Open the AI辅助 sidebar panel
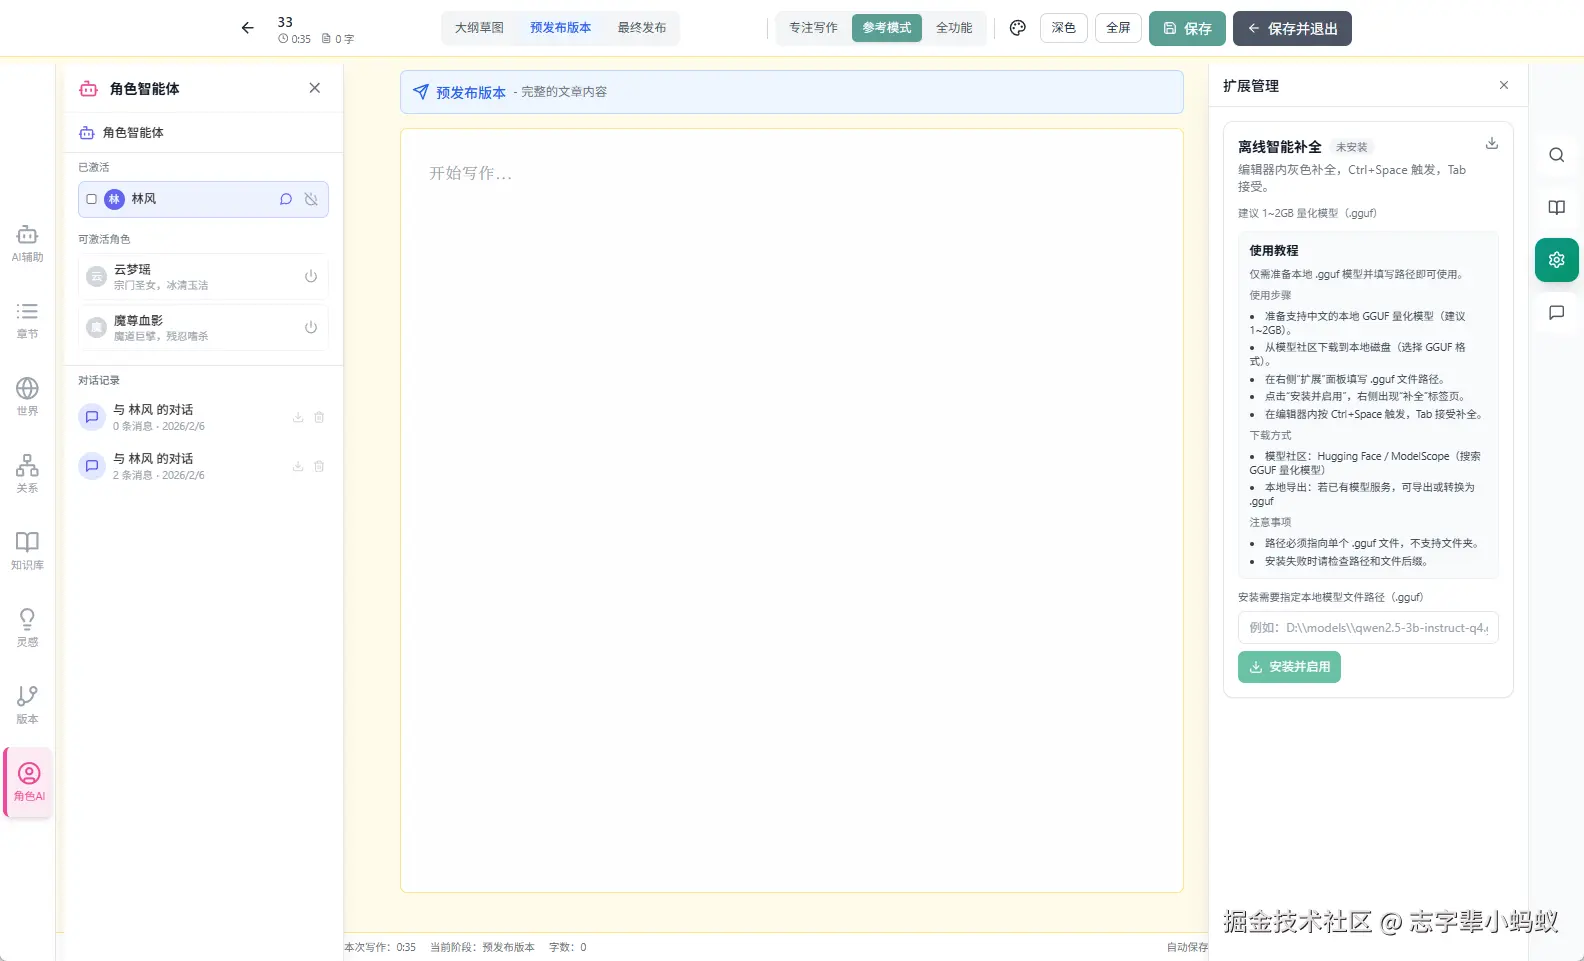The width and height of the screenshot is (1584, 961). click(x=27, y=243)
